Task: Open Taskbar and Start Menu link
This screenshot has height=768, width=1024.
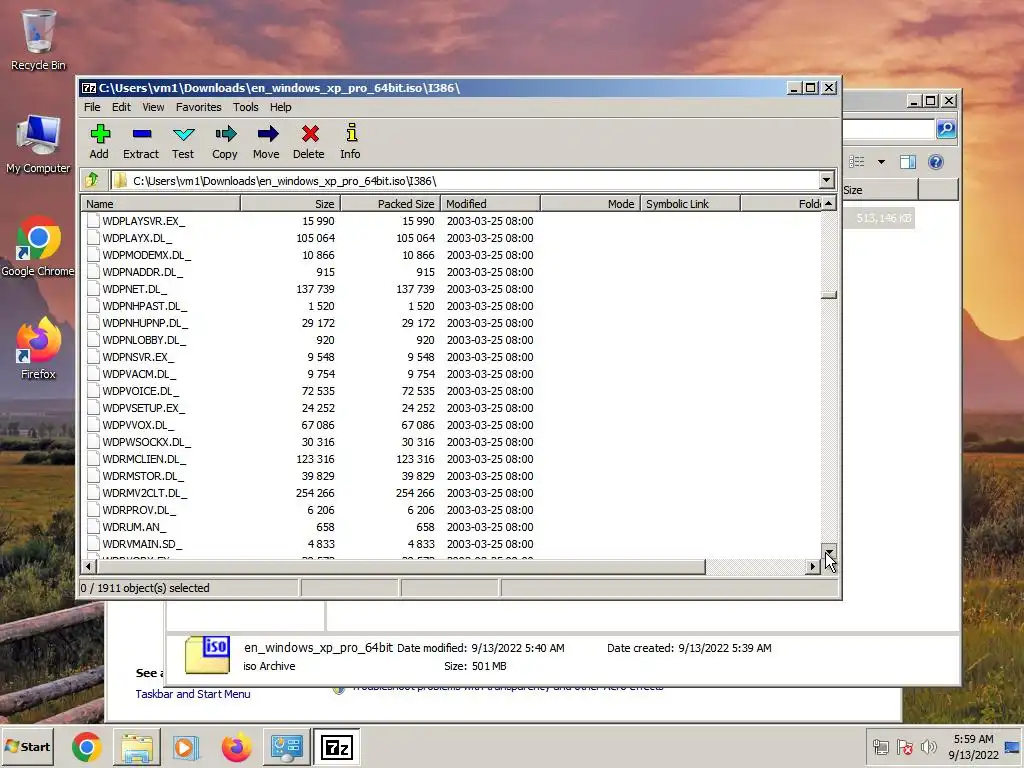Action: (193, 694)
